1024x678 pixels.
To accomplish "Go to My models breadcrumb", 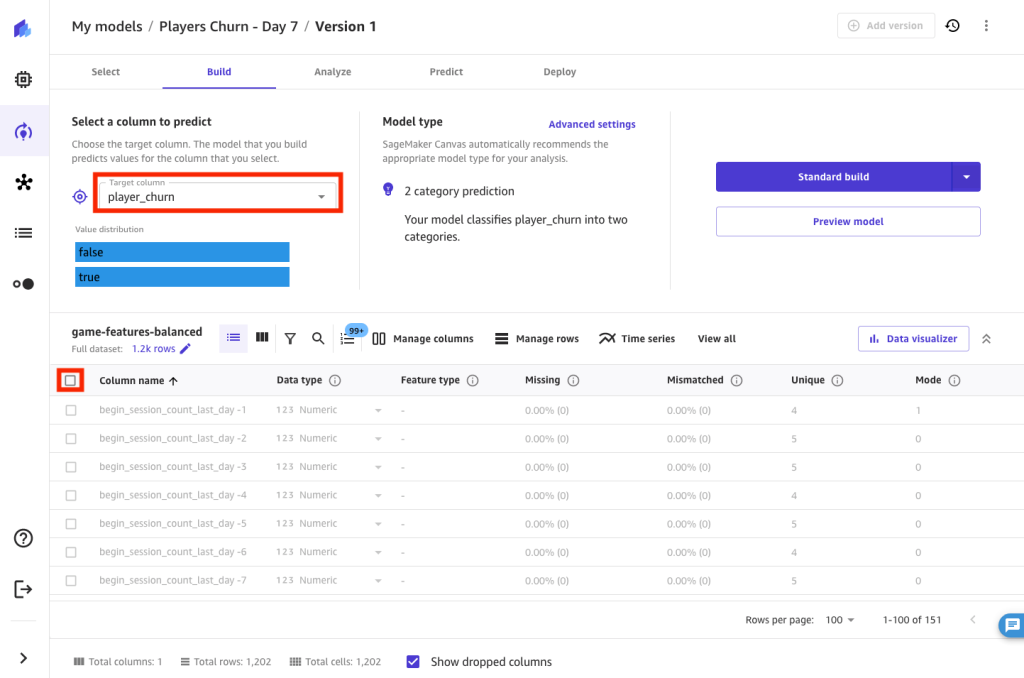I will [x=107, y=26].
